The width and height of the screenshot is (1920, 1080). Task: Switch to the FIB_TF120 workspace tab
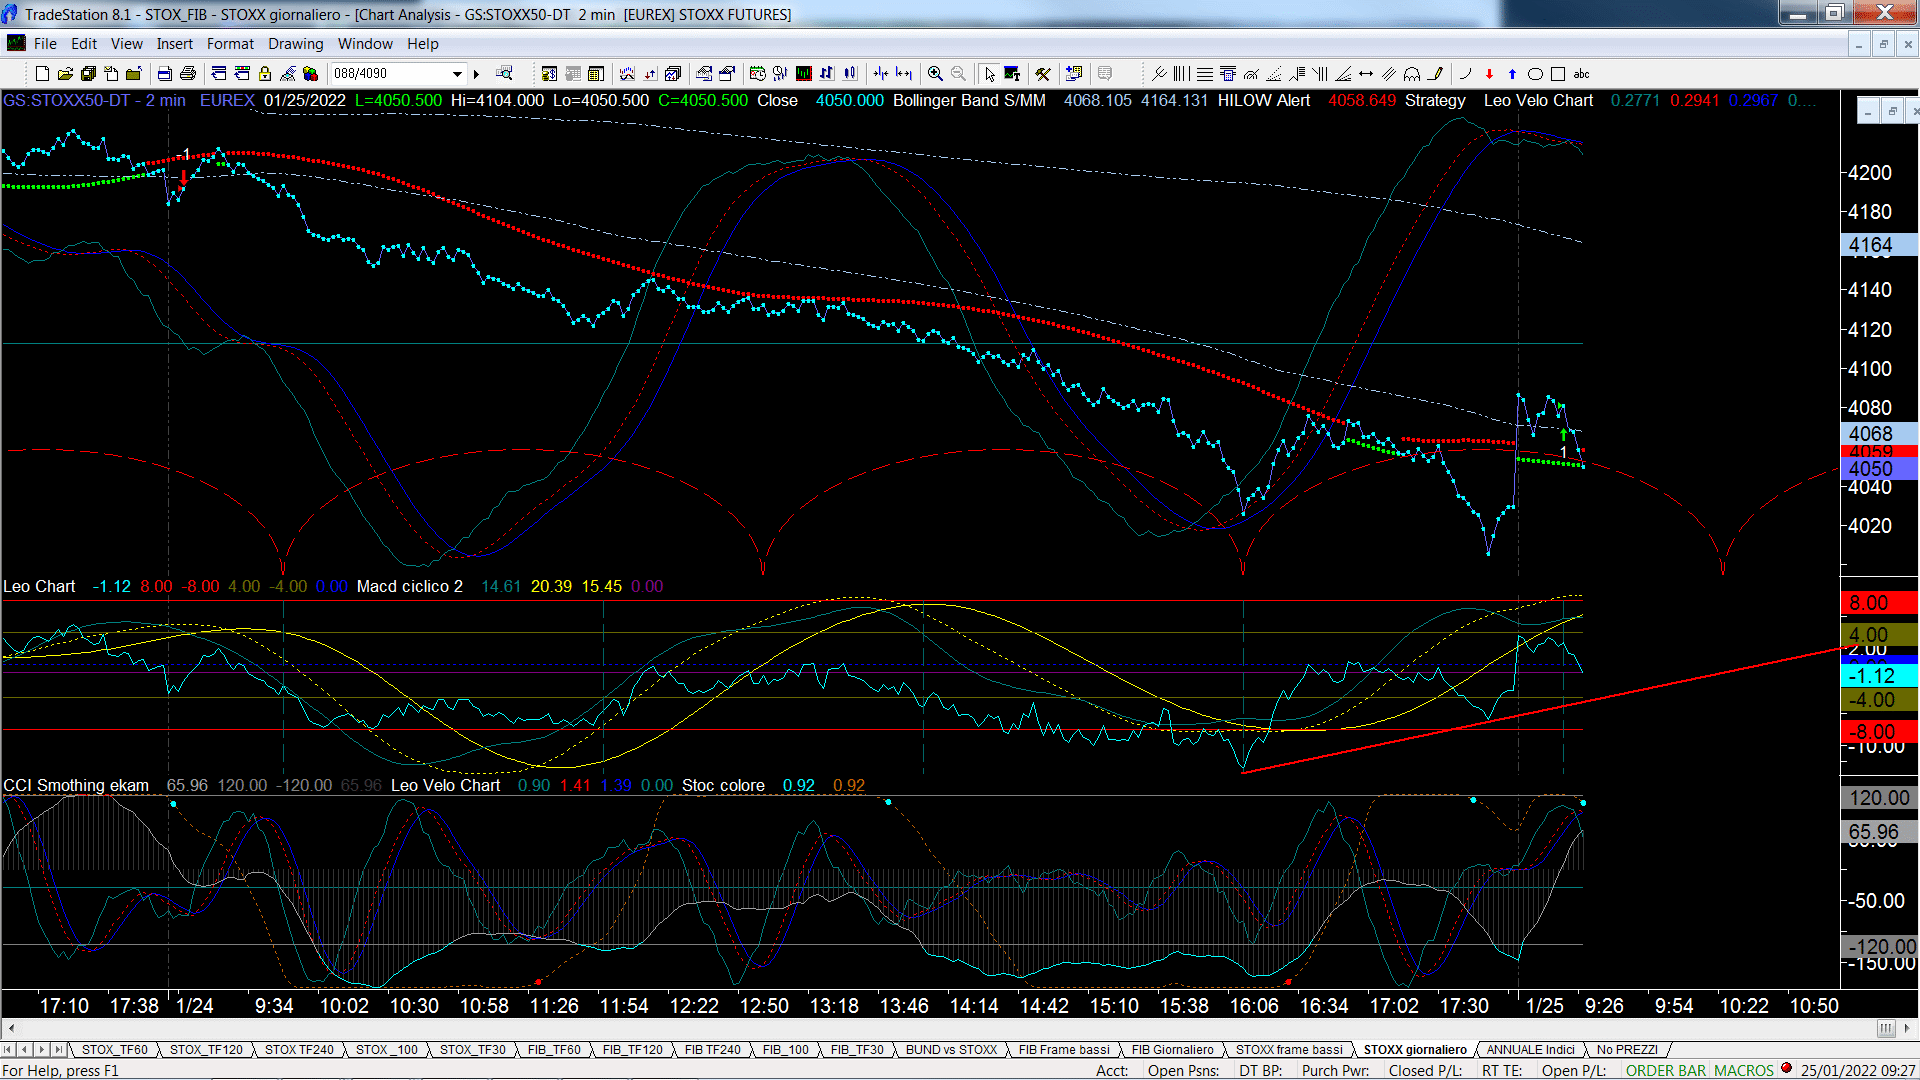coord(632,1050)
